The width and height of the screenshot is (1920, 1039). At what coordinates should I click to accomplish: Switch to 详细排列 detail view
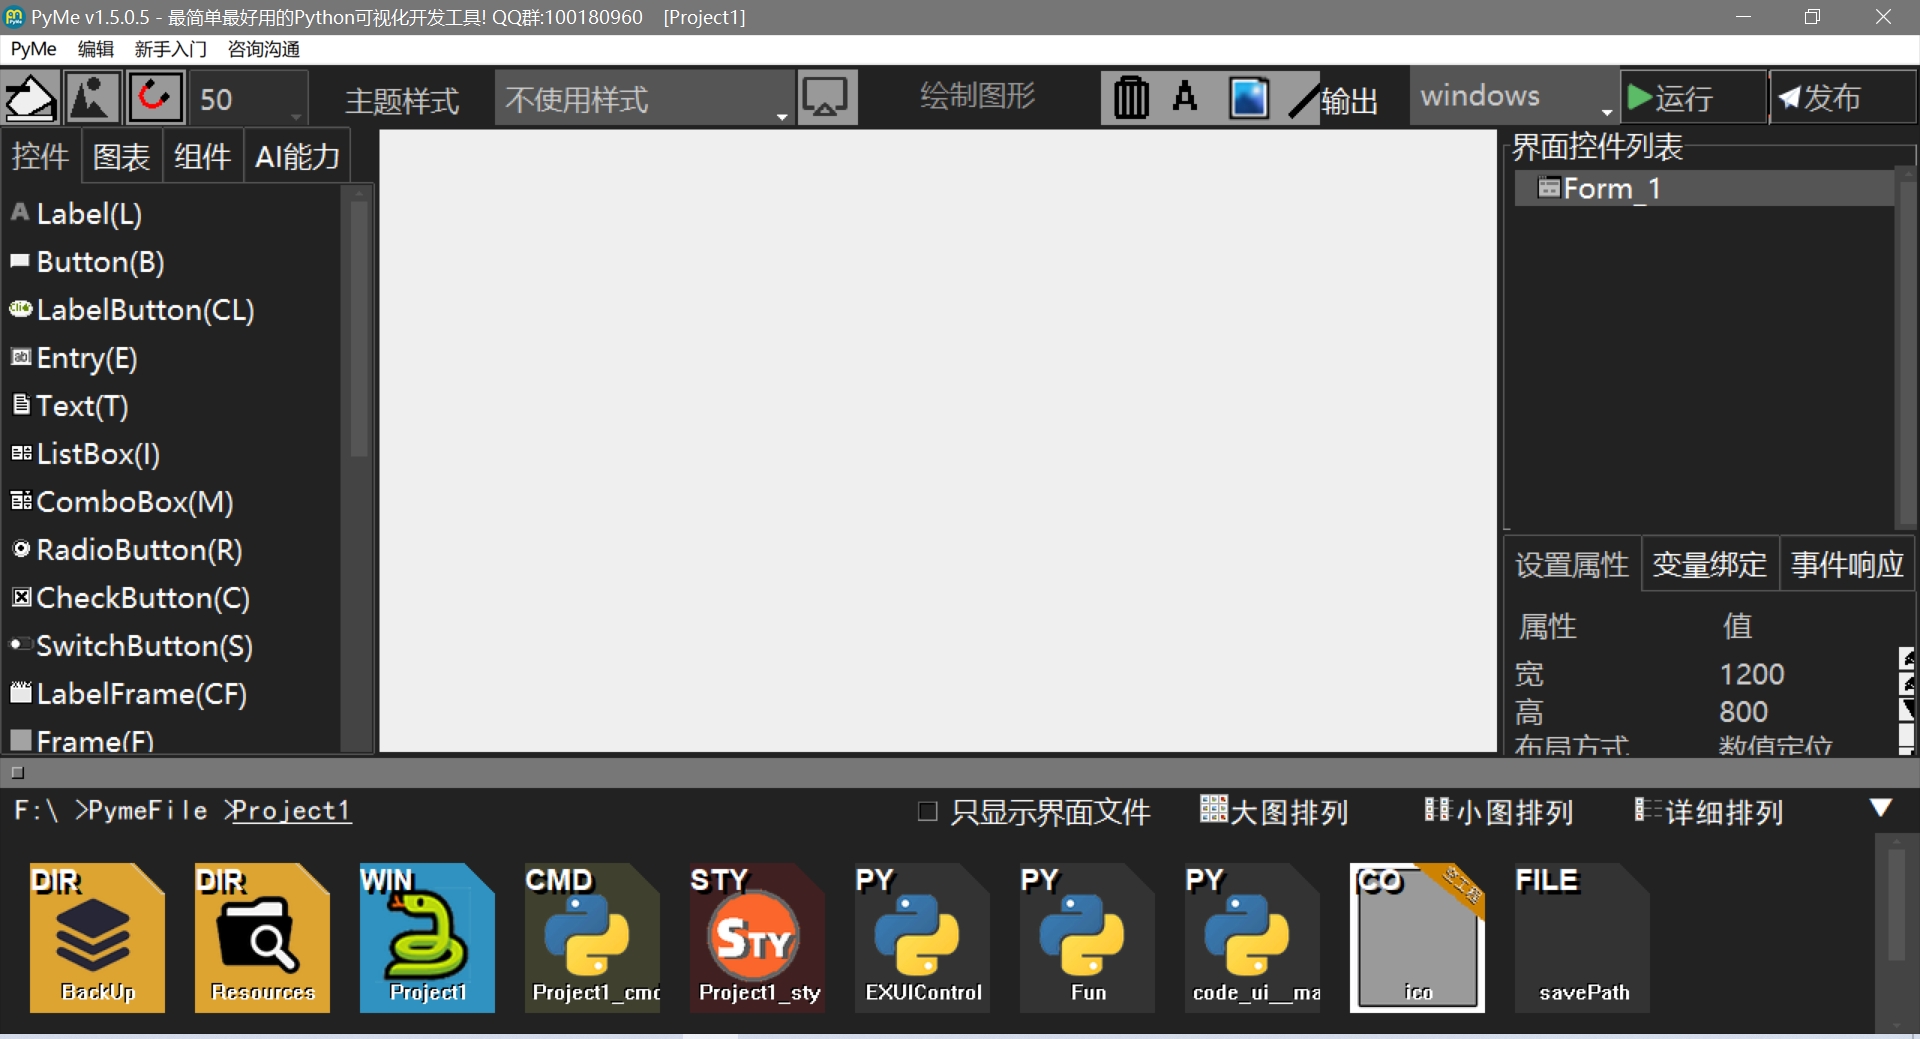[1709, 811]
